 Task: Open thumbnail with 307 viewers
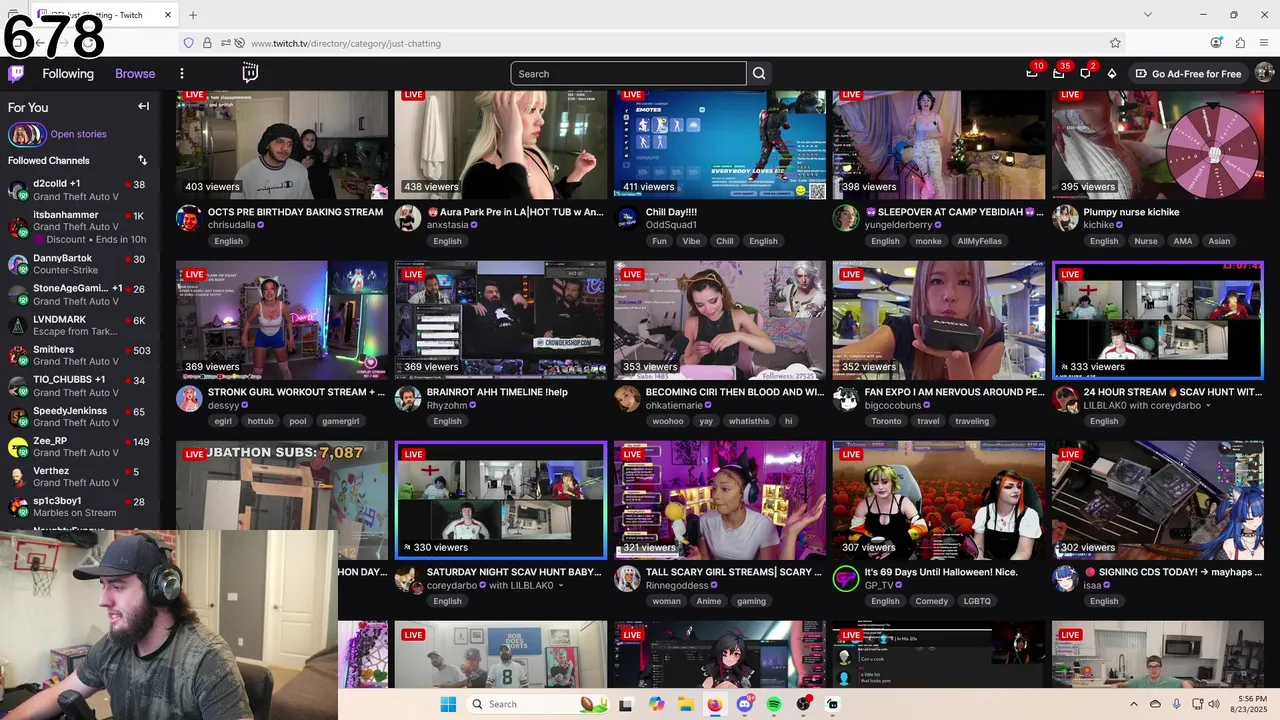pos(939,500)
